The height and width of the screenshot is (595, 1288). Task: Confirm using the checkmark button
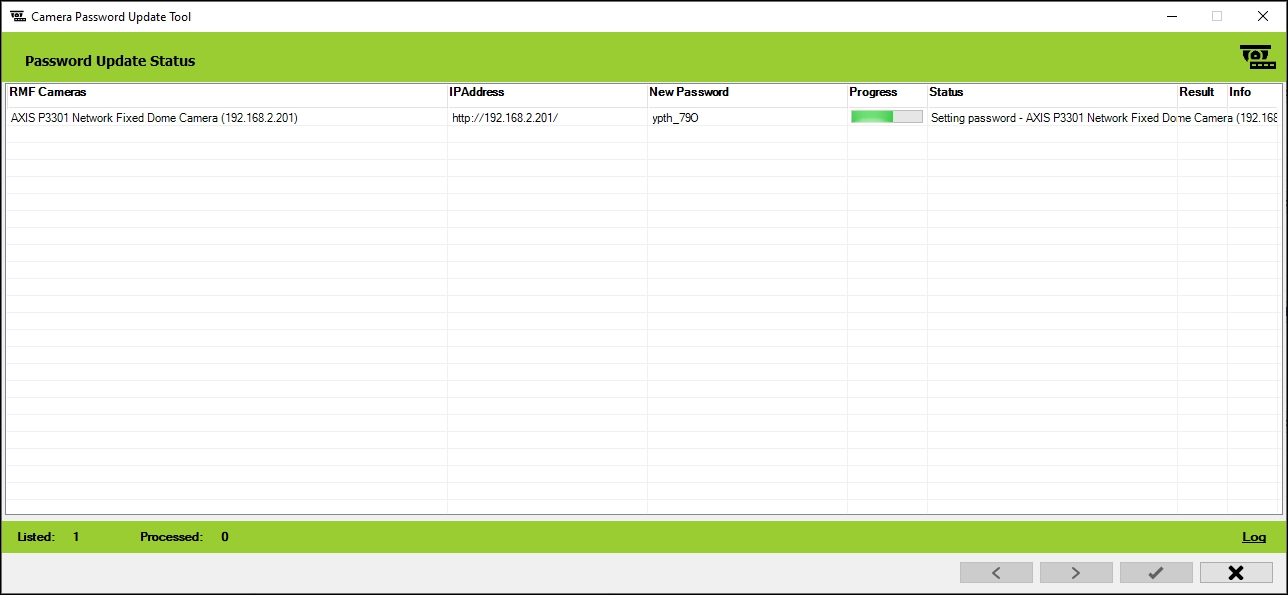(1156, 573)
